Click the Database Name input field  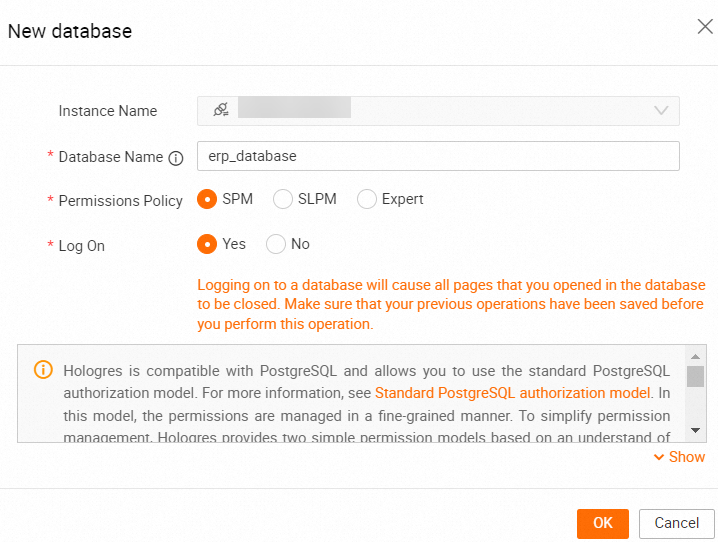(x=438, y=156)
